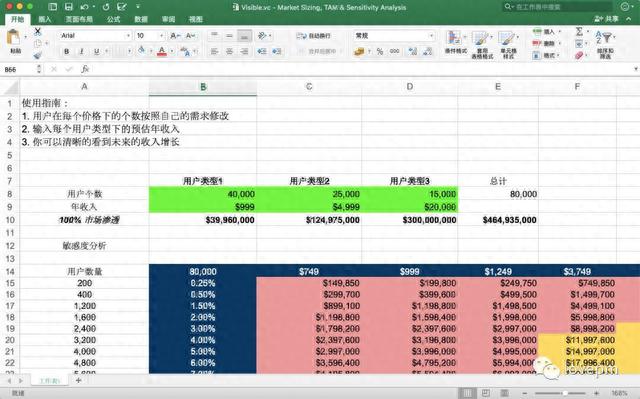Toggle underline formatting
640x399 pixels.
[97, 51]
